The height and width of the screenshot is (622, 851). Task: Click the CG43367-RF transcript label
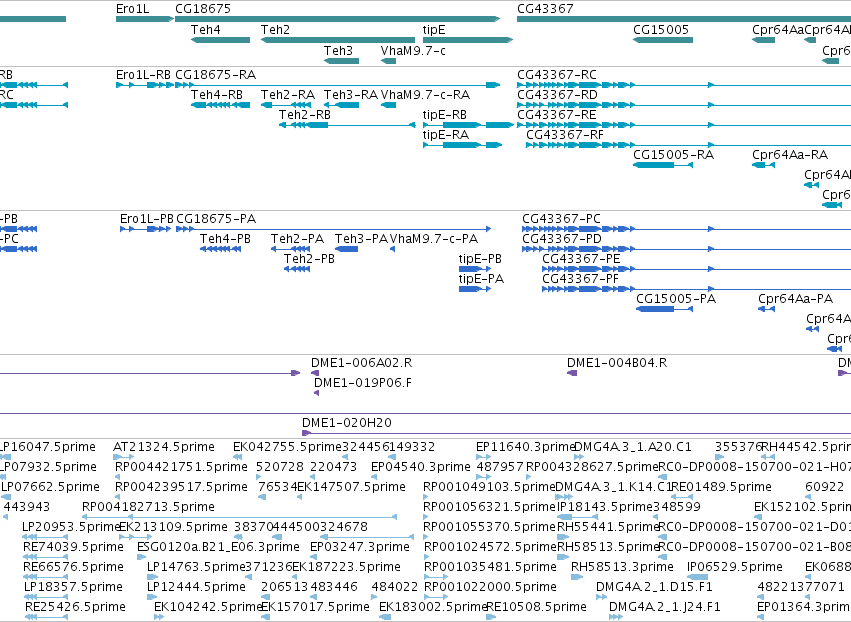(565, 135)
